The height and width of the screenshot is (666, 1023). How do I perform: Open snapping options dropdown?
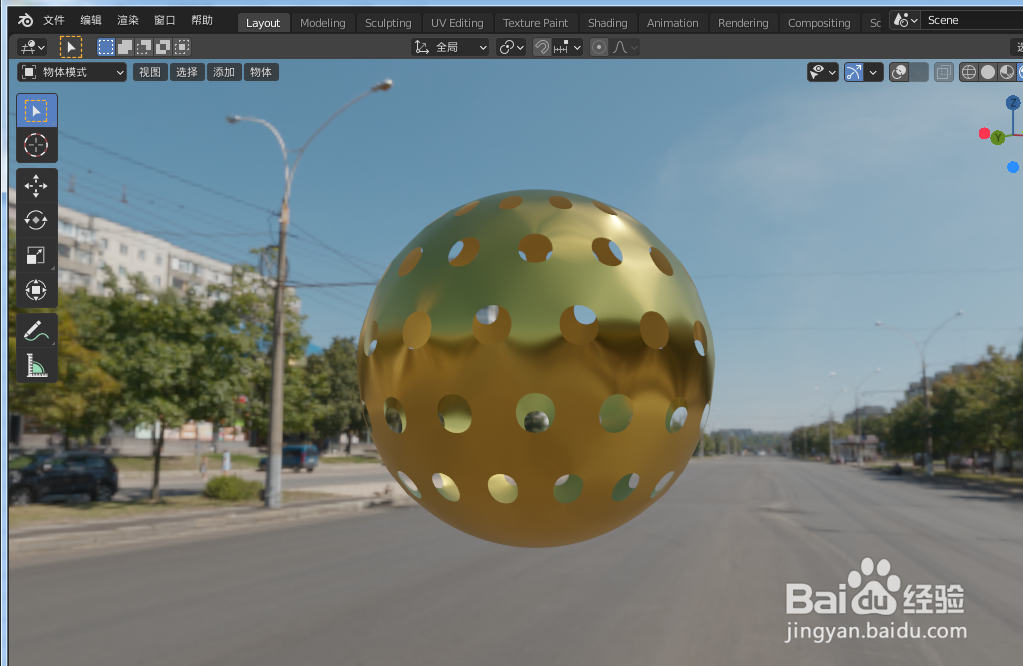tap(568, 47)
